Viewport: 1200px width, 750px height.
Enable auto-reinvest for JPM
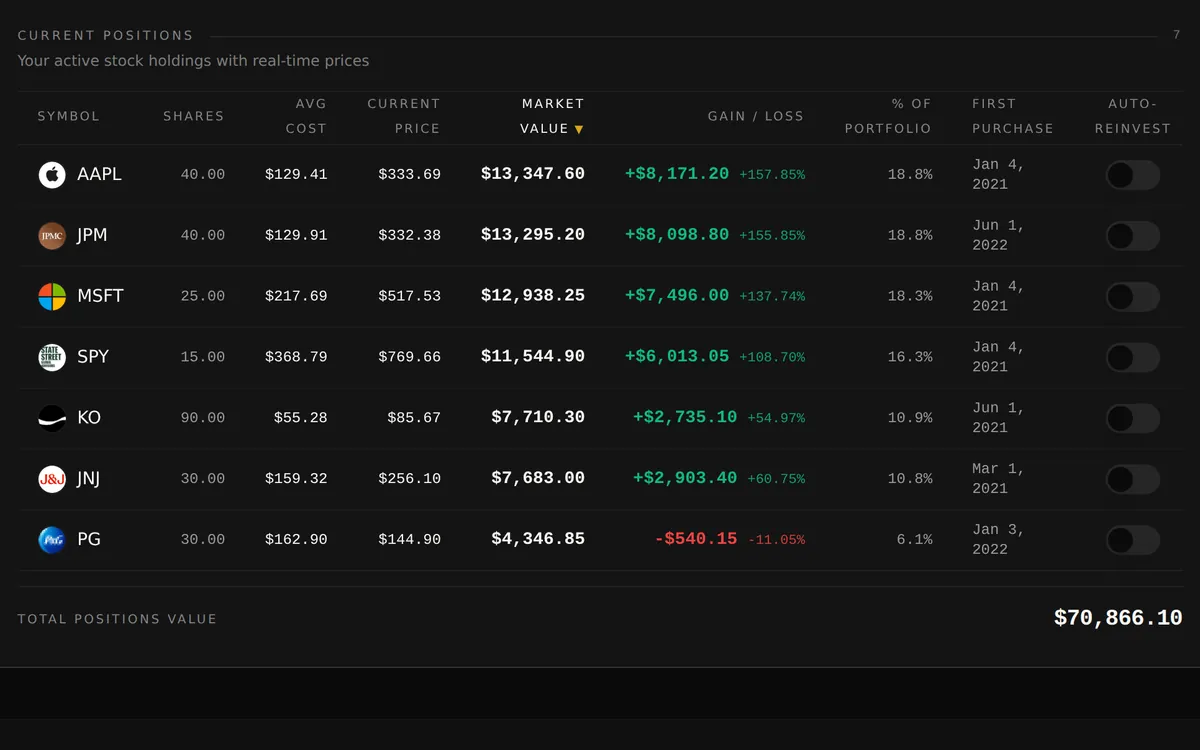point(1133,236)
